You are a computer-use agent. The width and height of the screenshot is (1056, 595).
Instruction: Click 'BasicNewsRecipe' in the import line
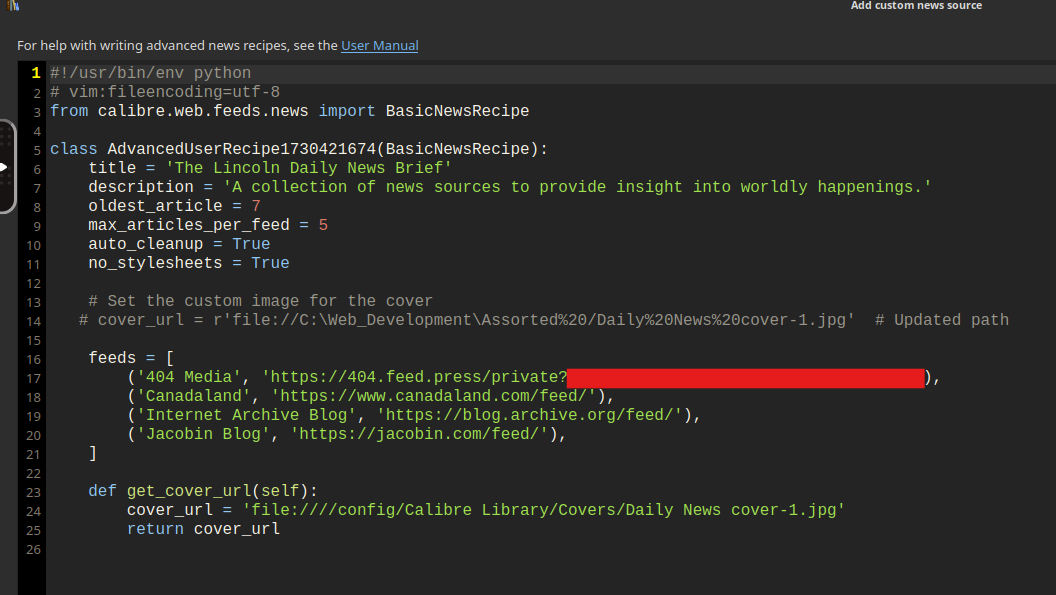point(457,111)
